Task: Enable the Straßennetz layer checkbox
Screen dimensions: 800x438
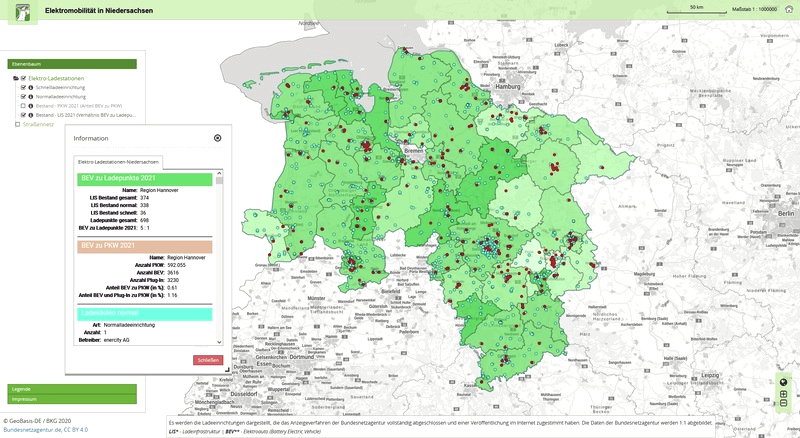Action: [x=17, y=125]
